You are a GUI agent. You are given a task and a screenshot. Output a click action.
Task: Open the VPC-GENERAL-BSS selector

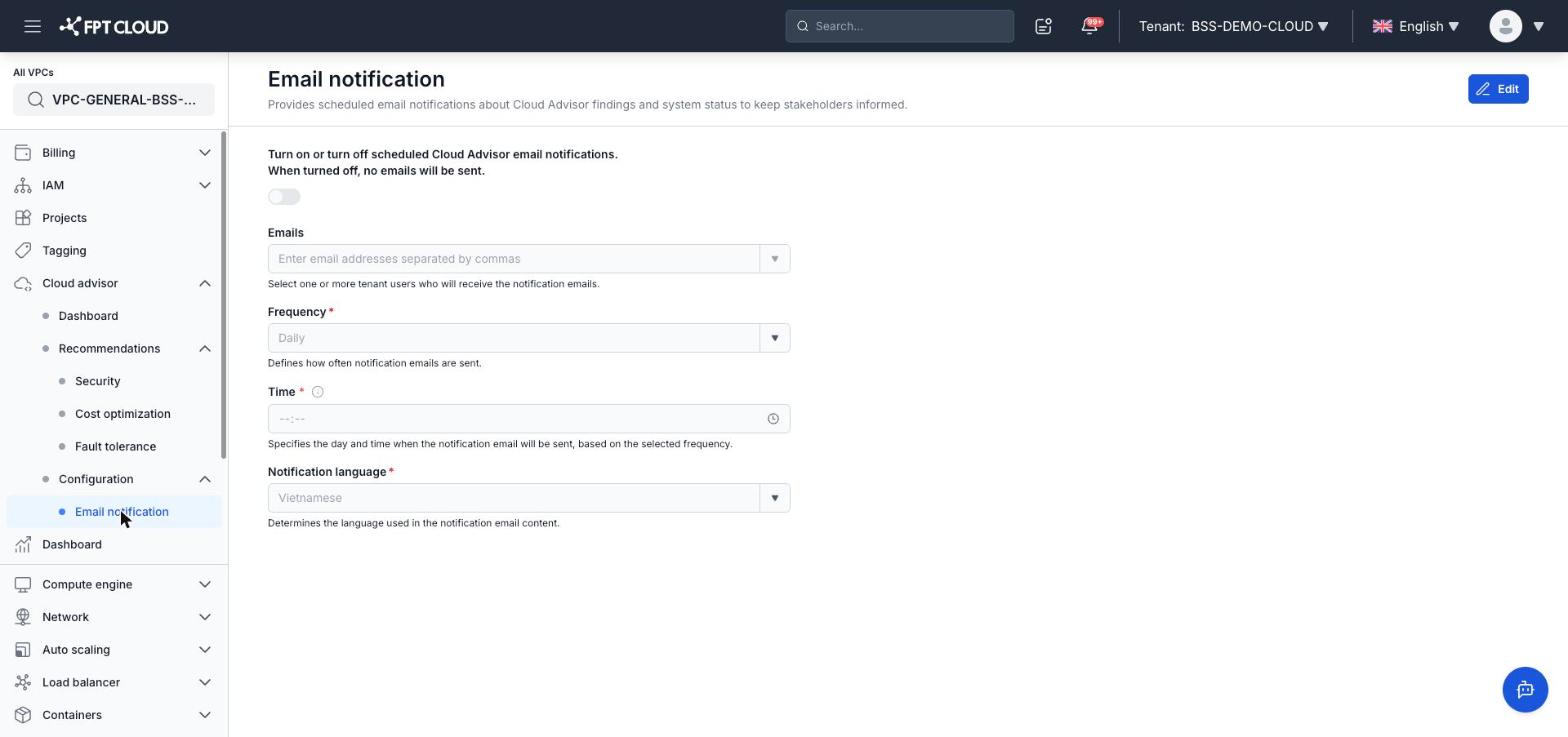(114, 100)
